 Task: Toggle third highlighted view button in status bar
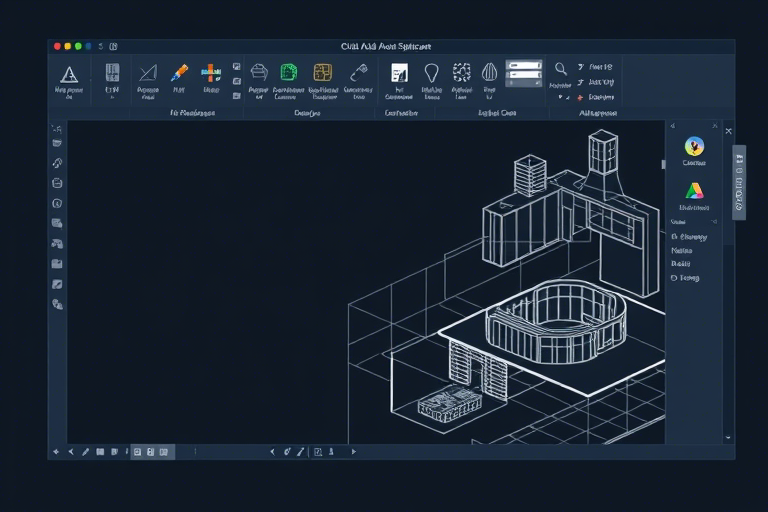(x=164, y=452)
